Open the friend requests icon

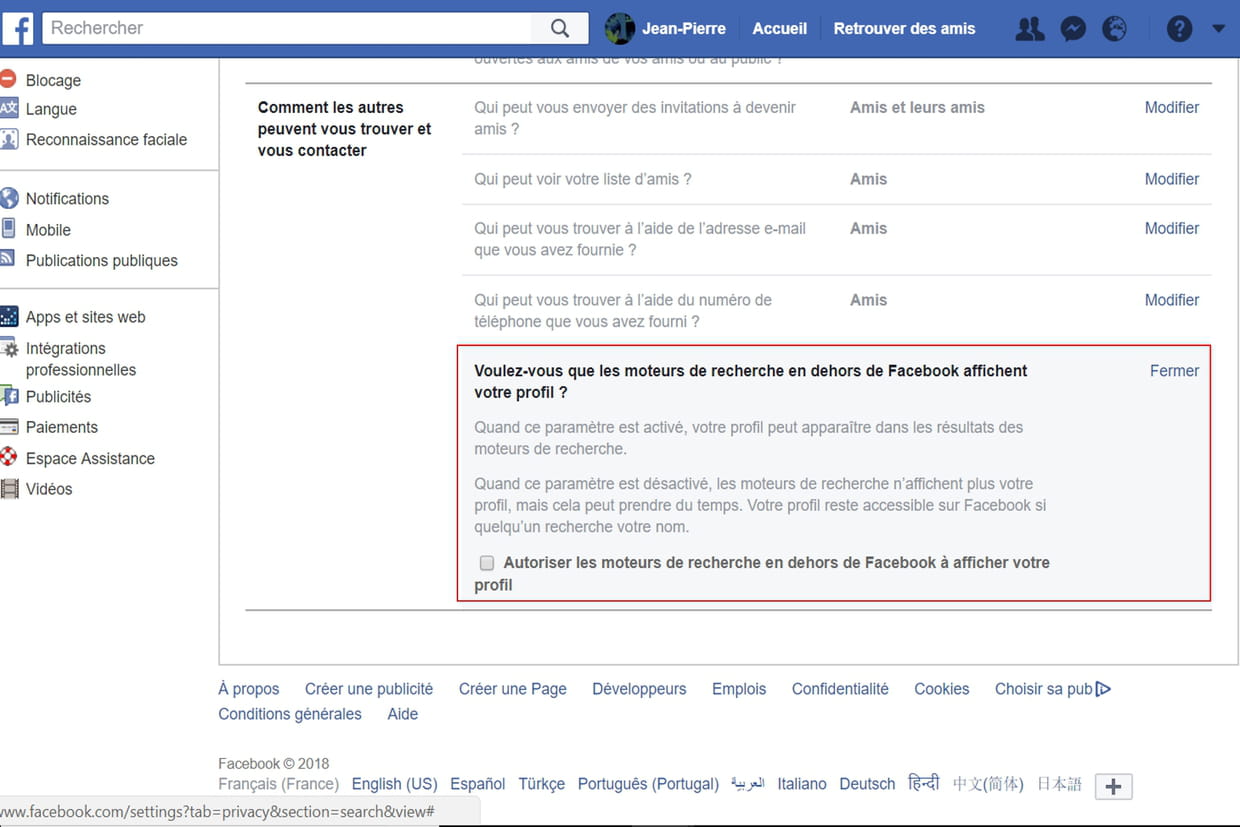(1029, 29)
